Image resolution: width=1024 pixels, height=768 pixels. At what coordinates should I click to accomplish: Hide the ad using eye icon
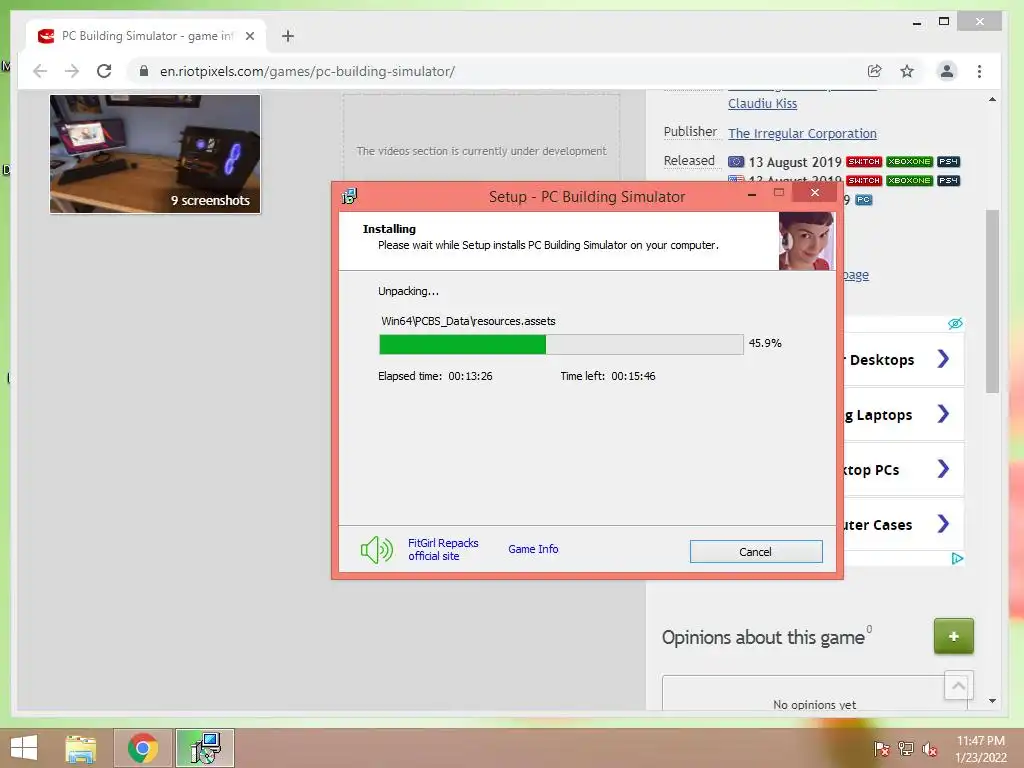point(955,323)
